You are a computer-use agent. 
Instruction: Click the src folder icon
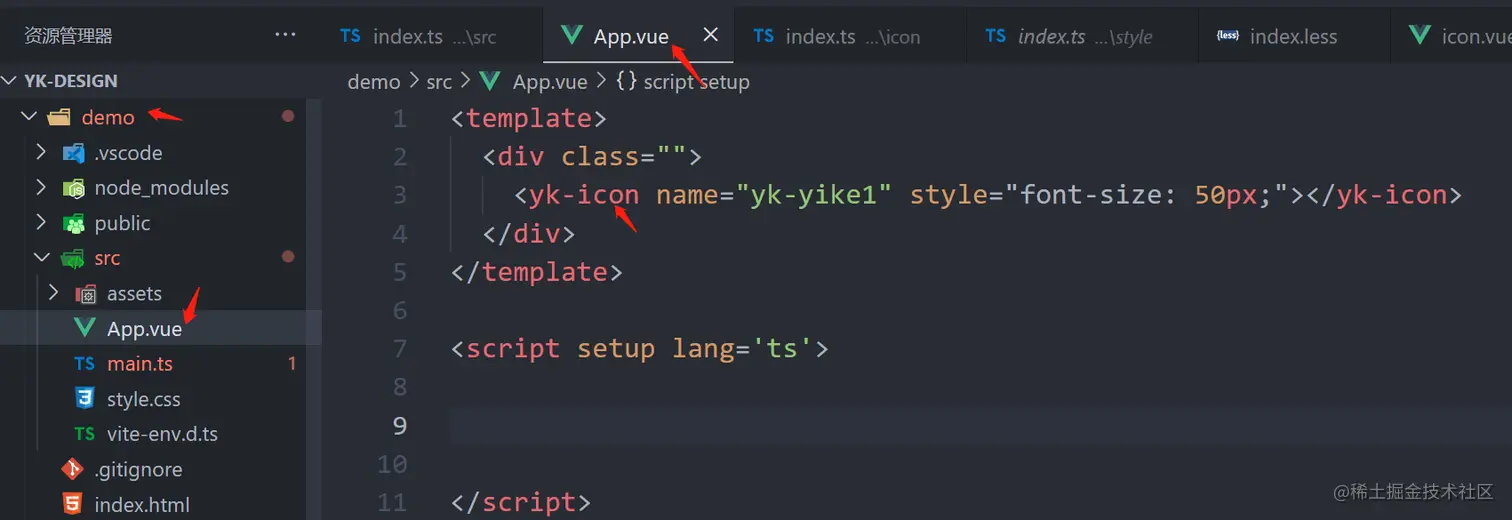tap(73, 258)
